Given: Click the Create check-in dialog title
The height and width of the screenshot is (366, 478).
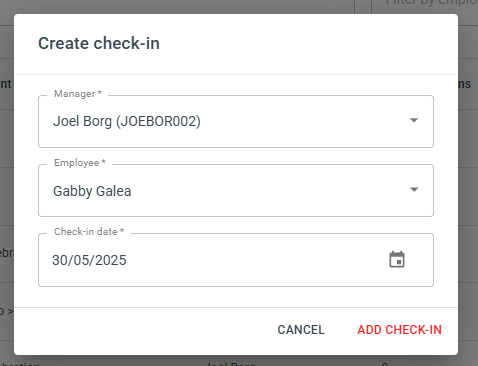Looking at the screenshot, I should pyautogui.click(x=99, y=44).
